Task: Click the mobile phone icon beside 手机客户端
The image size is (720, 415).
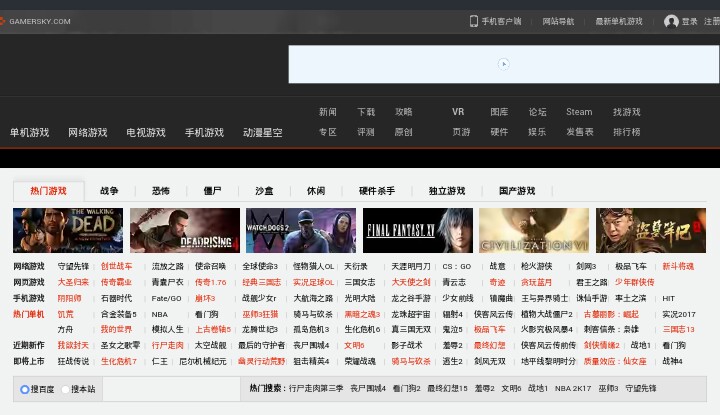Action: point(473,21)
